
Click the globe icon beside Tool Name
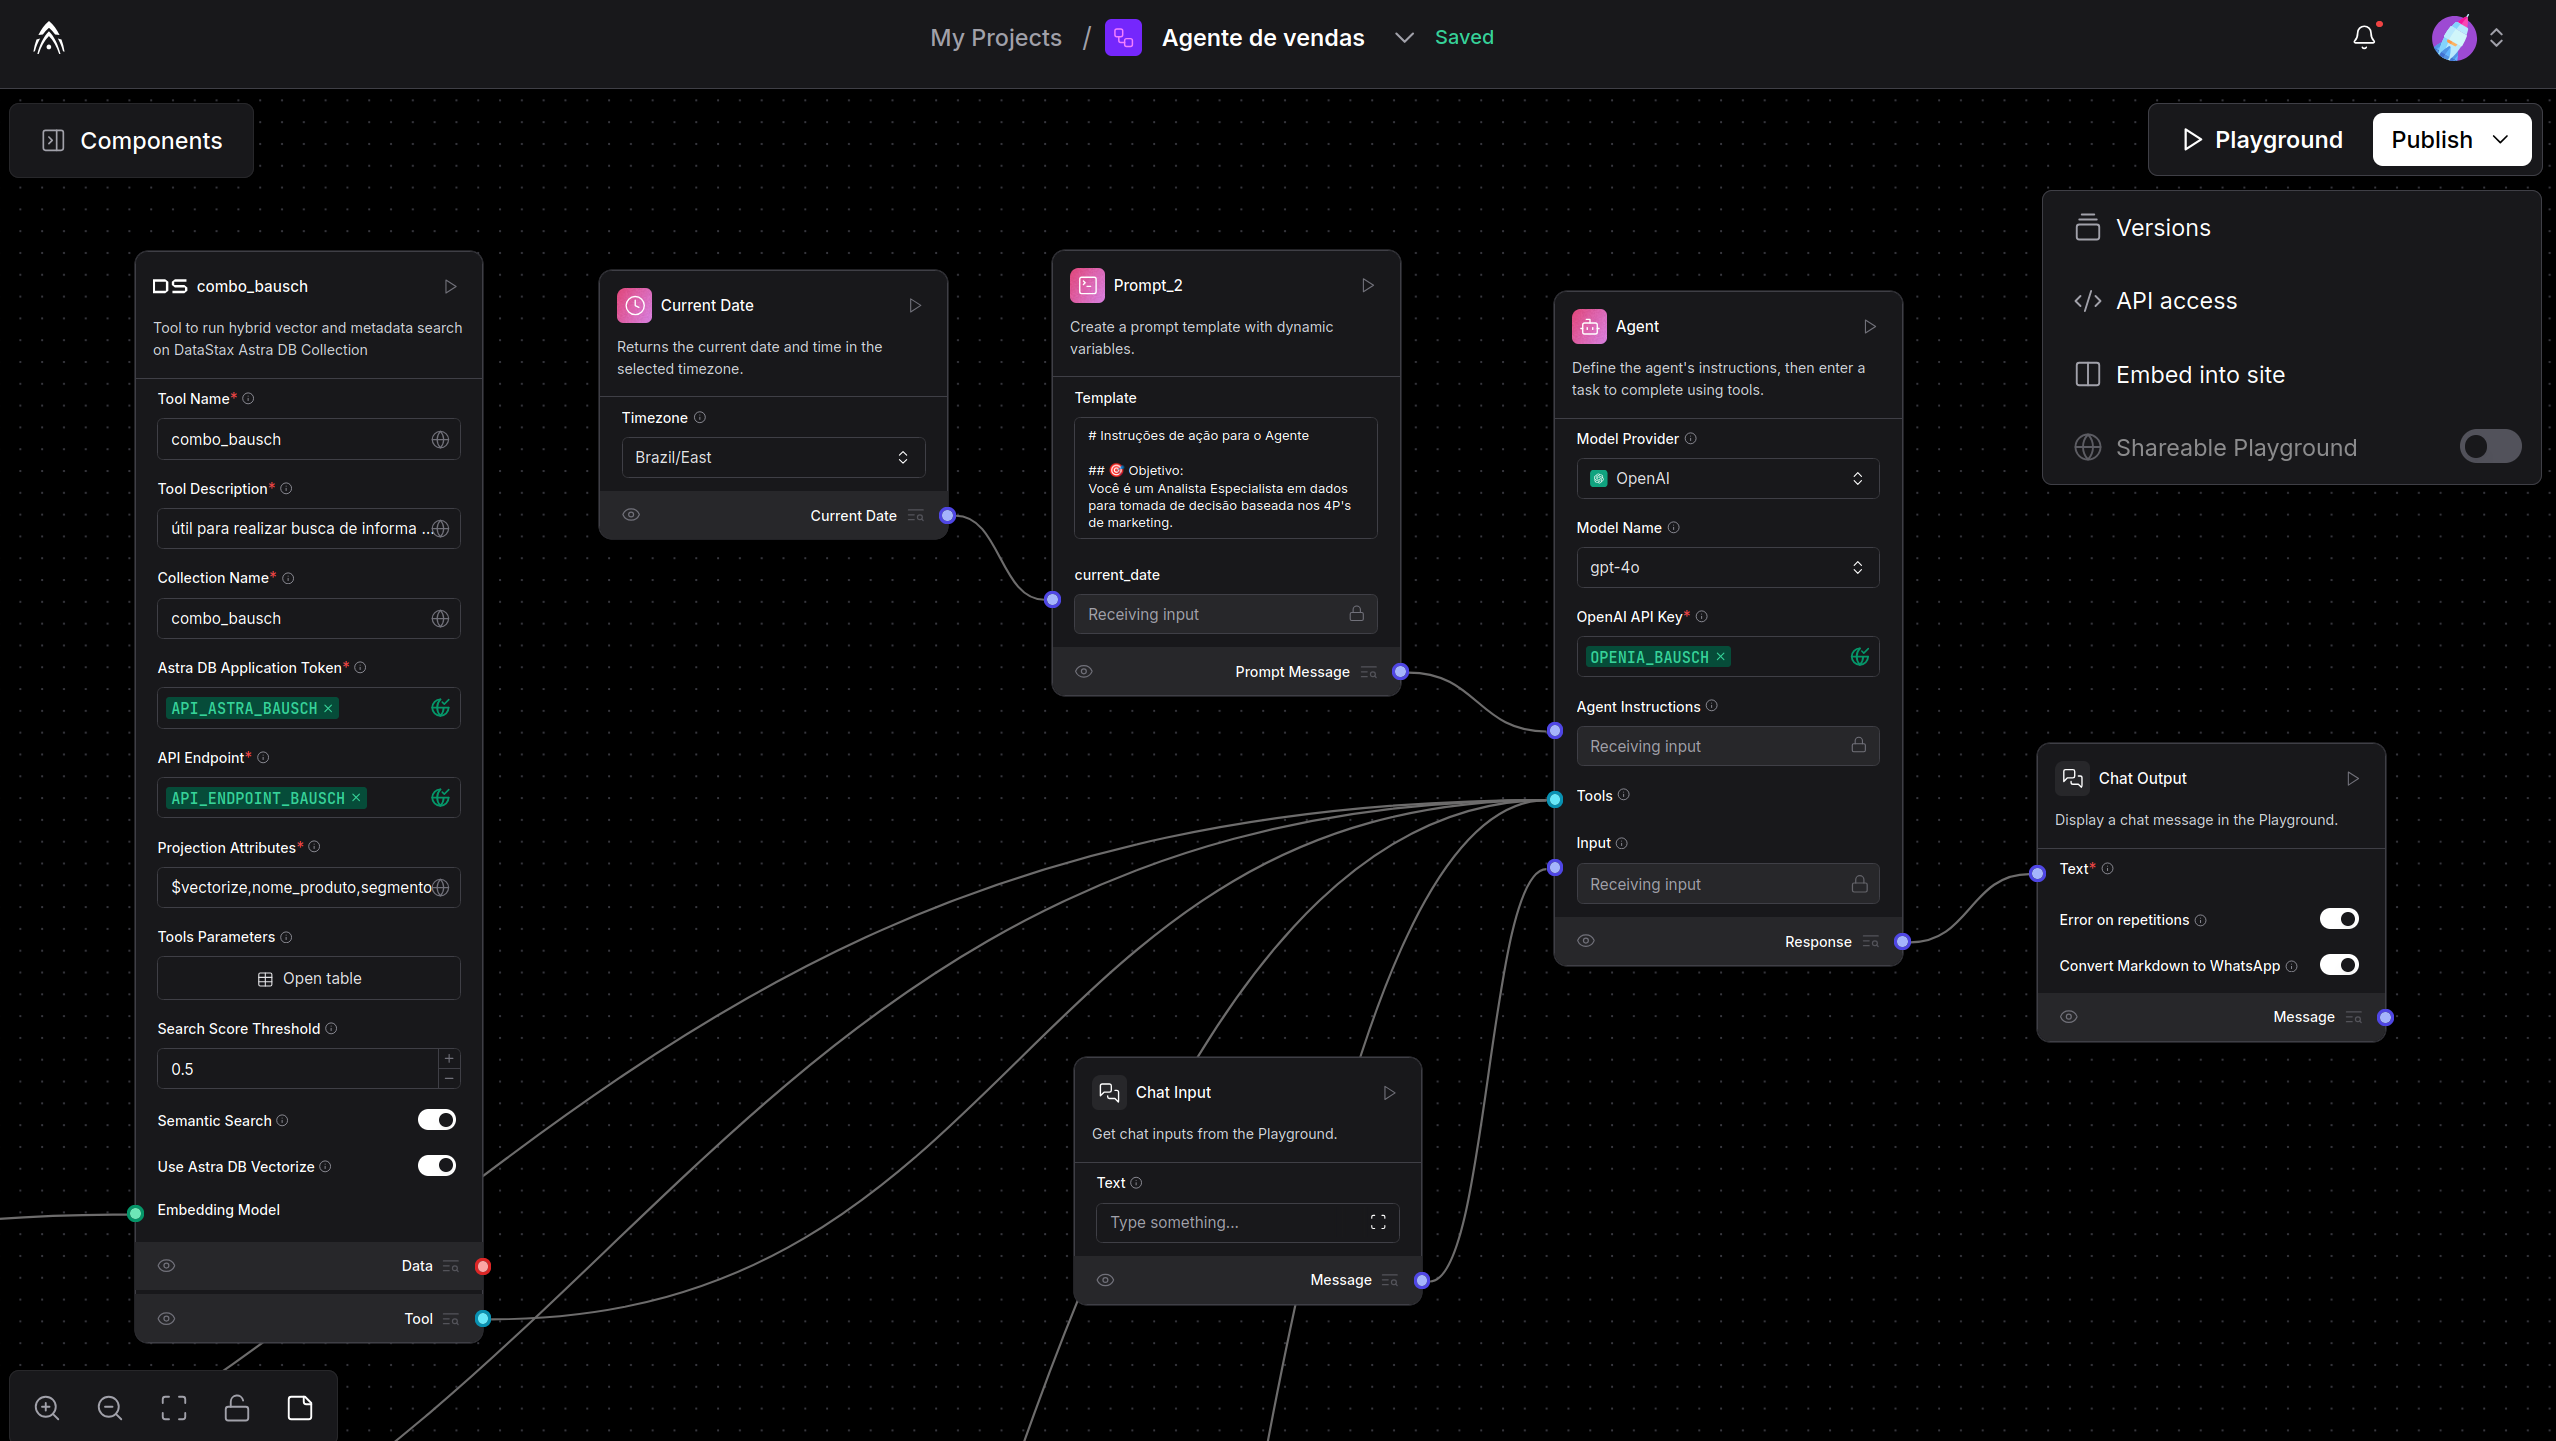point(440,438)
